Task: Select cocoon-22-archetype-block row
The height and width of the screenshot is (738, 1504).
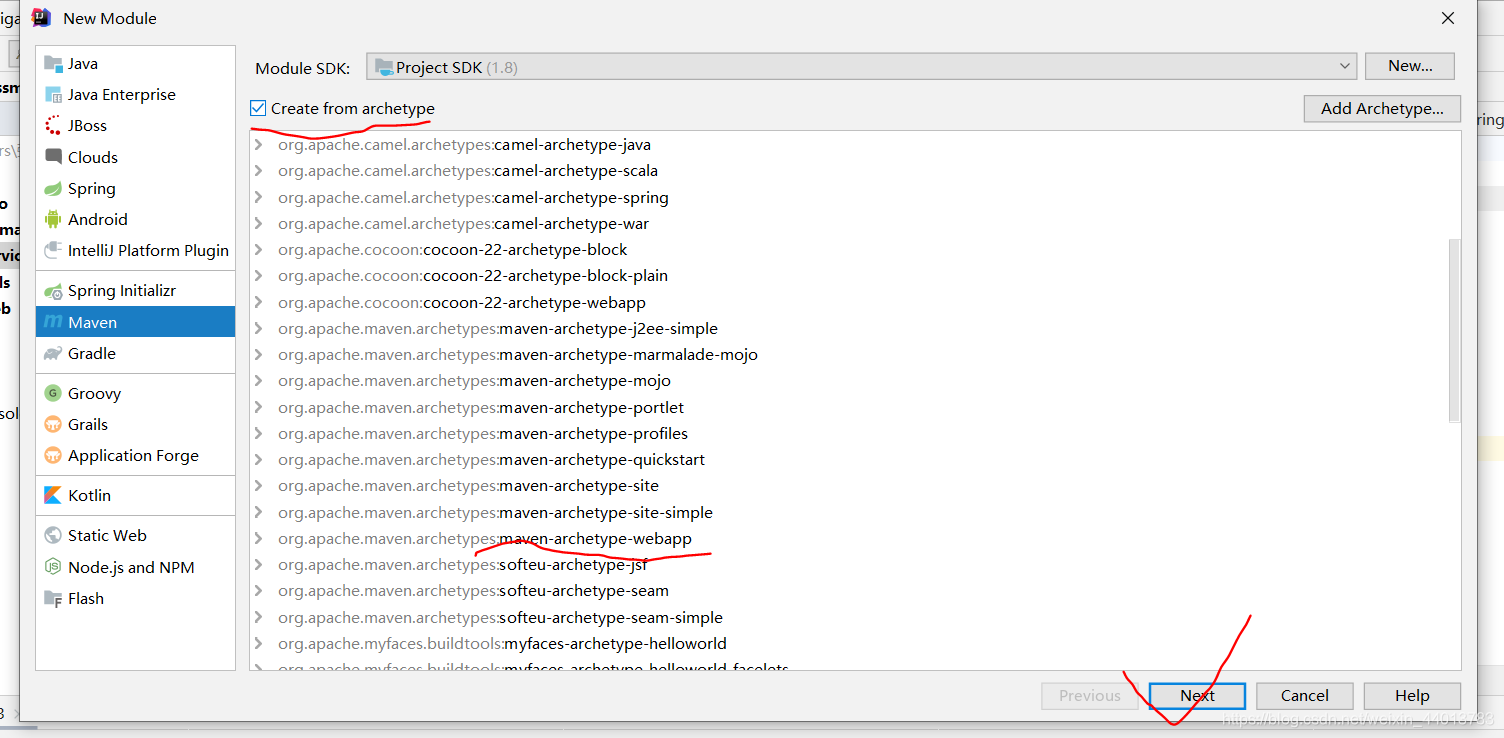Action: pos(855,249)
